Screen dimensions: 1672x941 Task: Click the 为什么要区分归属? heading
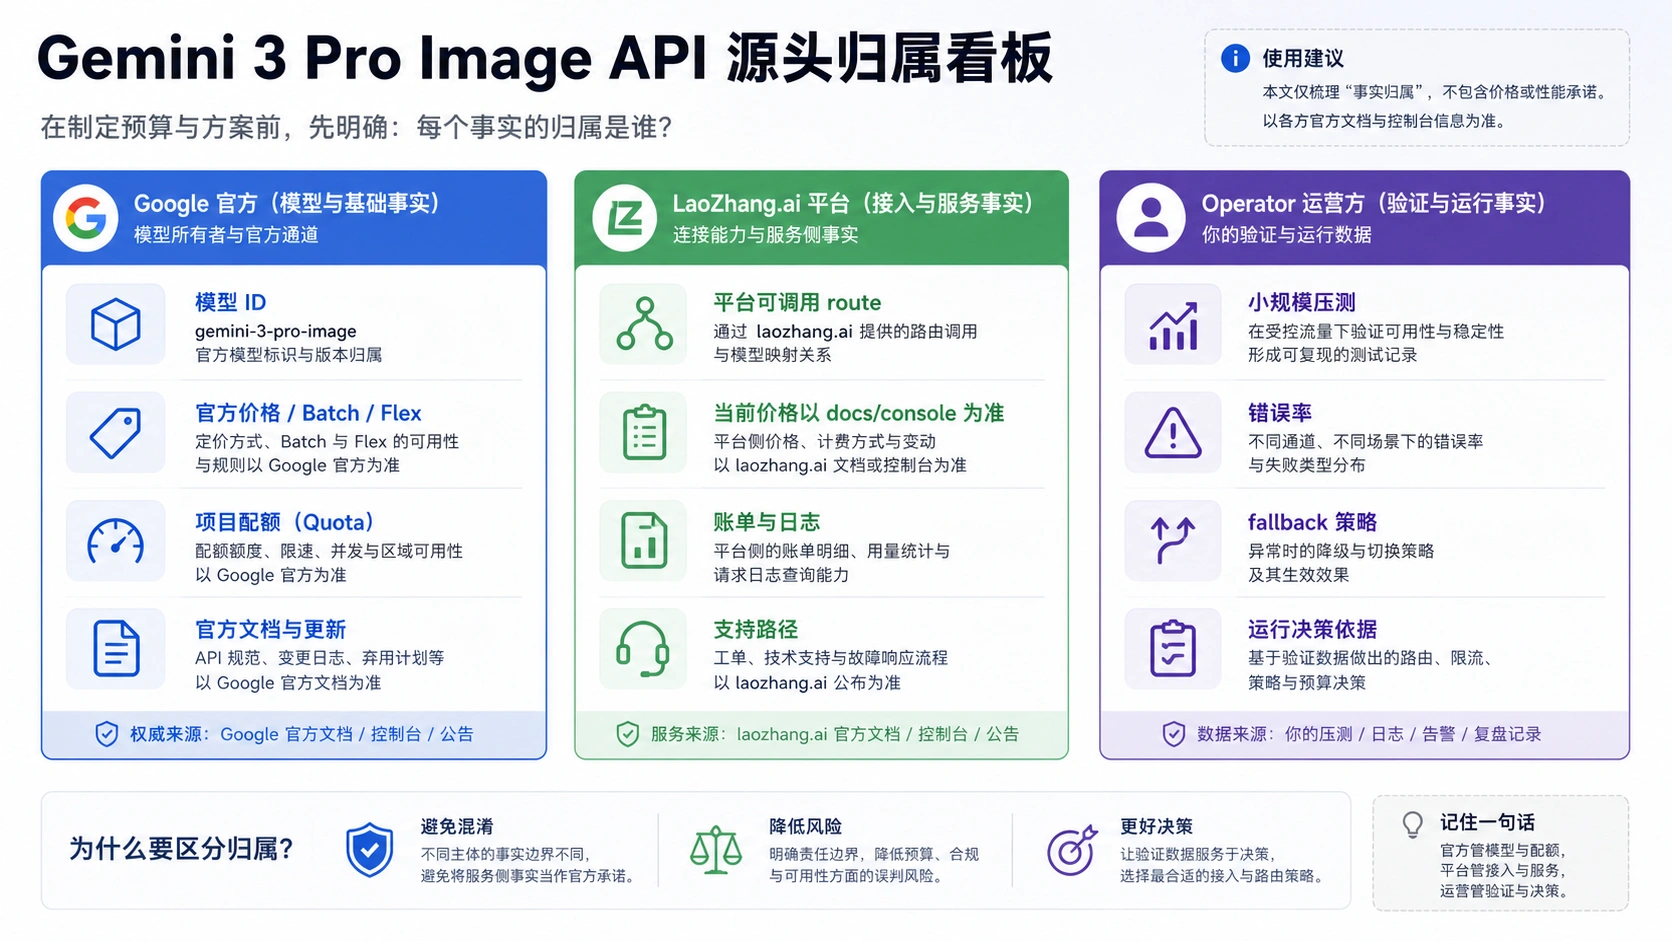[x=181, y=849]
